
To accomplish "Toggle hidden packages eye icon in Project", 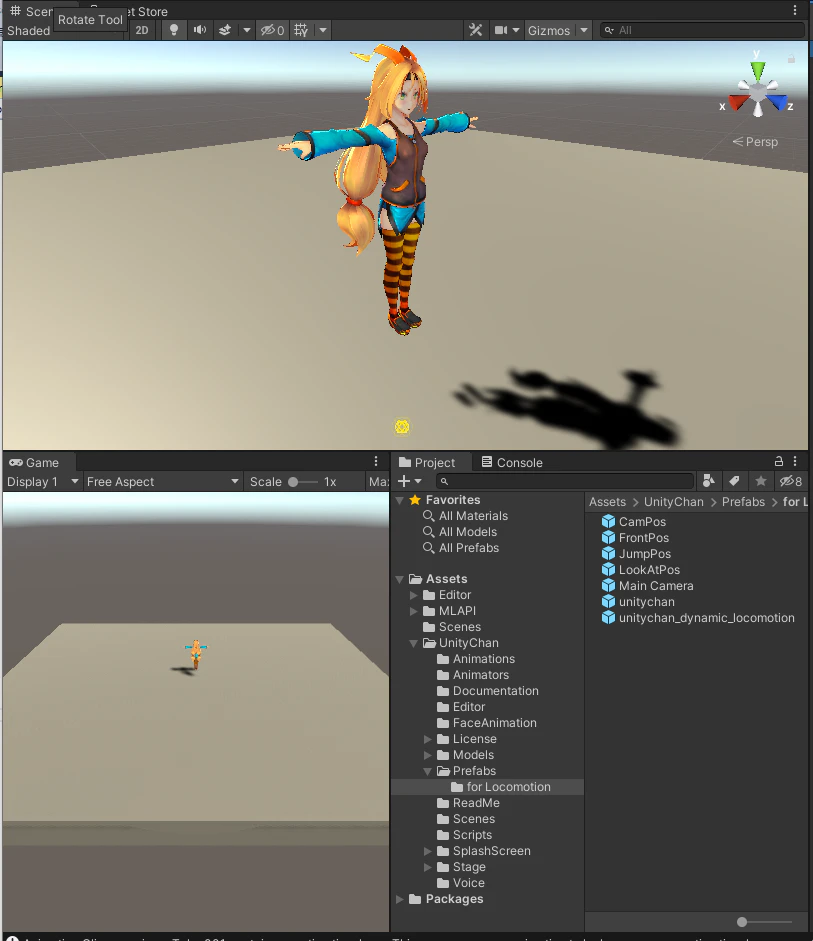I will tap(791, 481).
